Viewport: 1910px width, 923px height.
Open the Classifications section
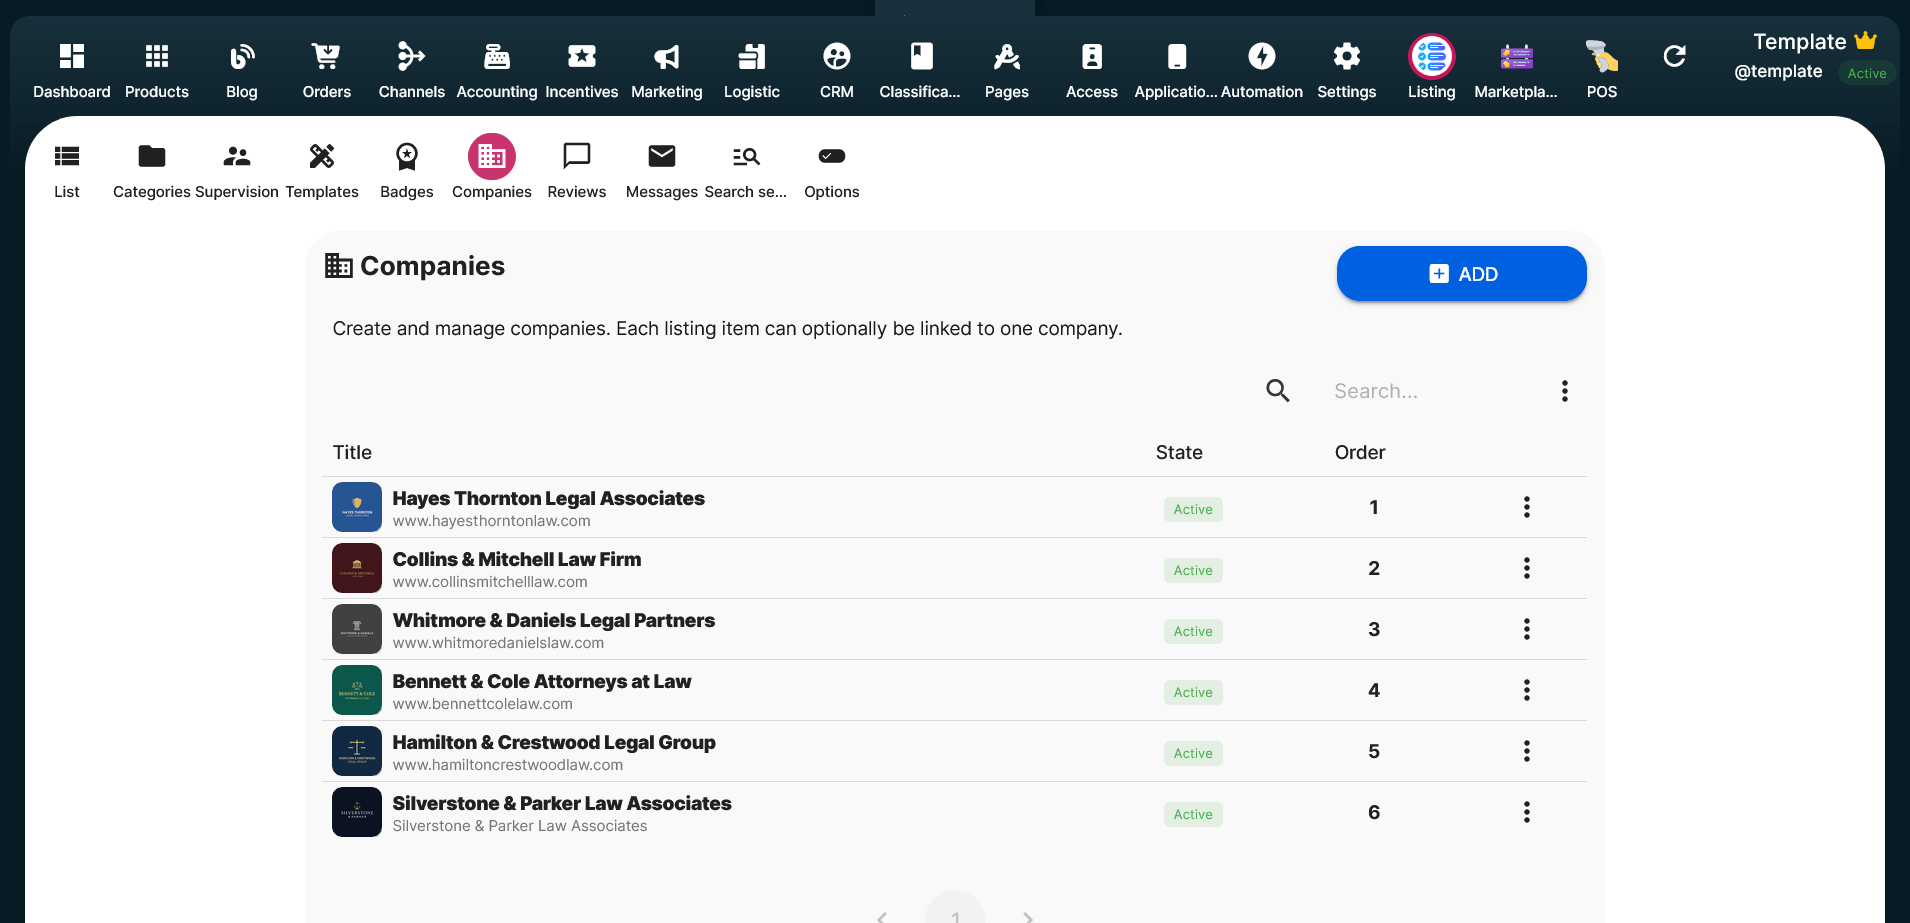click(920, 70)
